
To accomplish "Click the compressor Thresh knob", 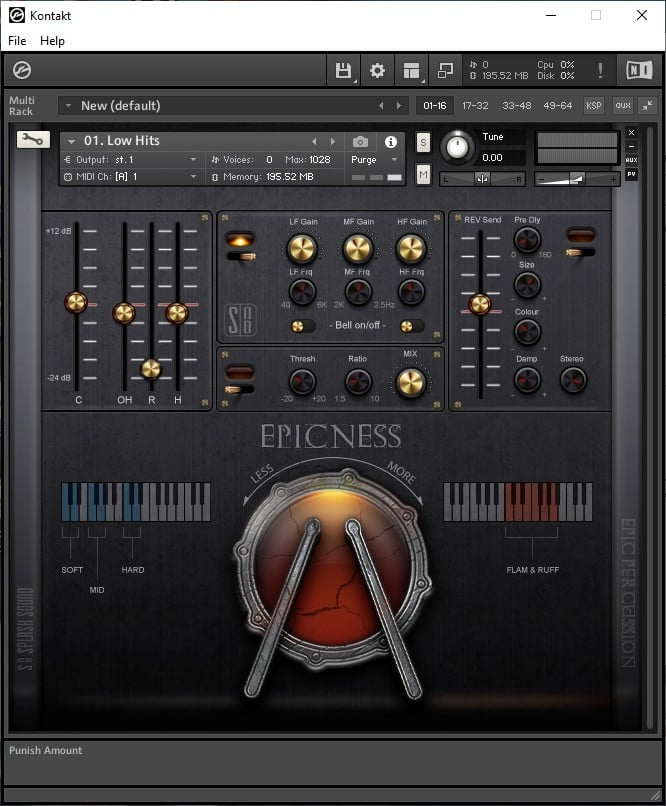I will (302, 381).
